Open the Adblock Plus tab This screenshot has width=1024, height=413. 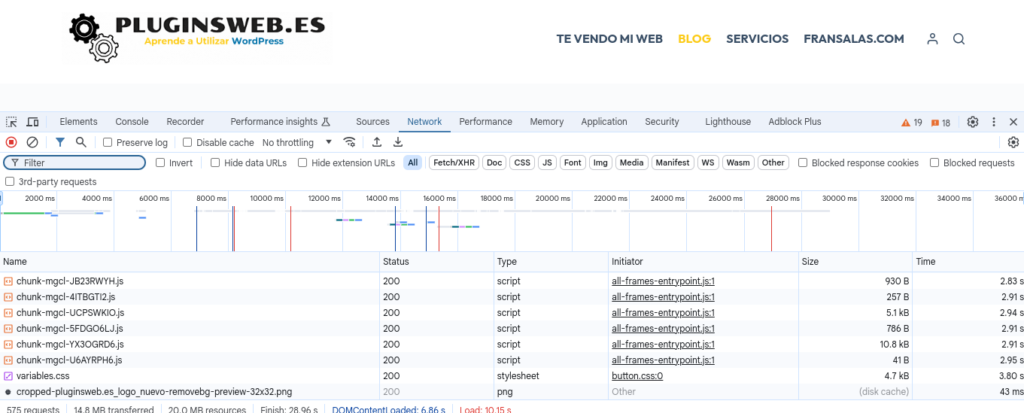pyautogui.click(x=795, y=122)
